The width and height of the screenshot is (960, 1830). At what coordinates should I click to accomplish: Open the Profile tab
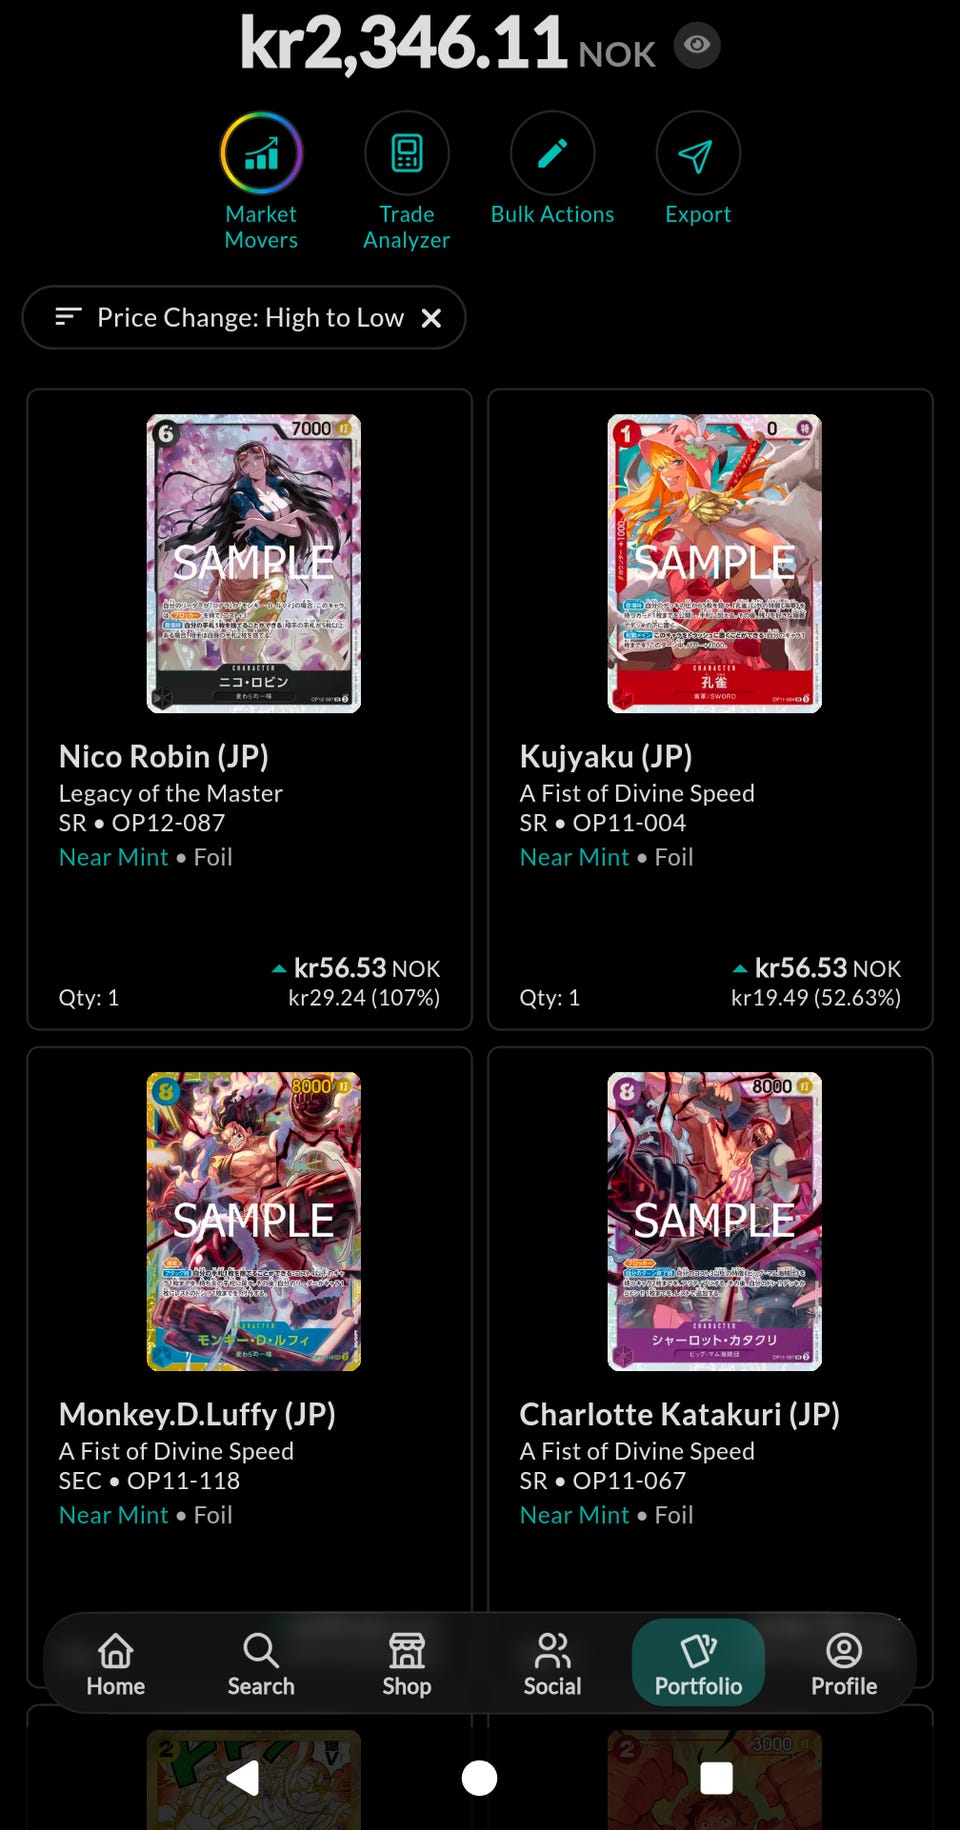click(844, 1664)
